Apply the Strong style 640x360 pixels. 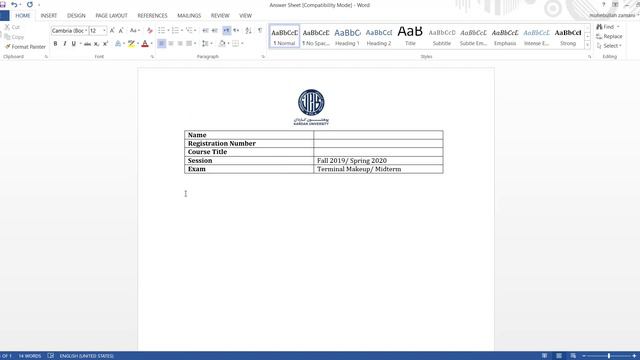coord(568,36)
